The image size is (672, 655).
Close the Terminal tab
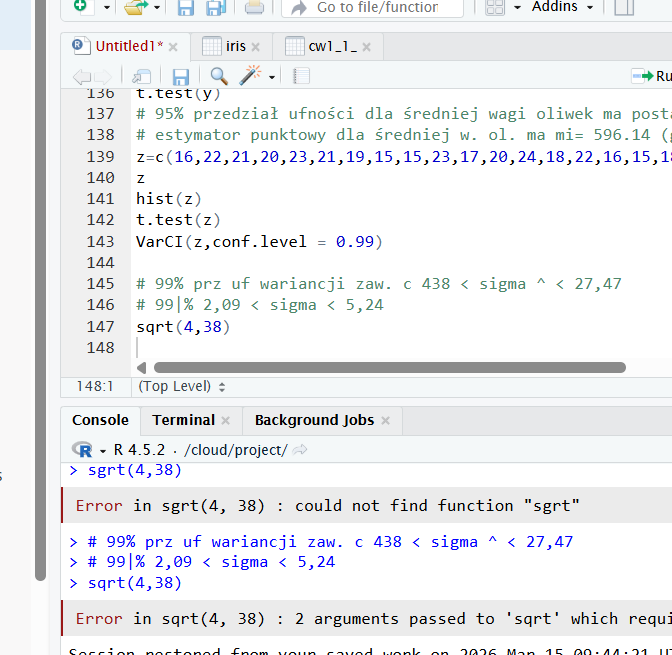(225, 421)
